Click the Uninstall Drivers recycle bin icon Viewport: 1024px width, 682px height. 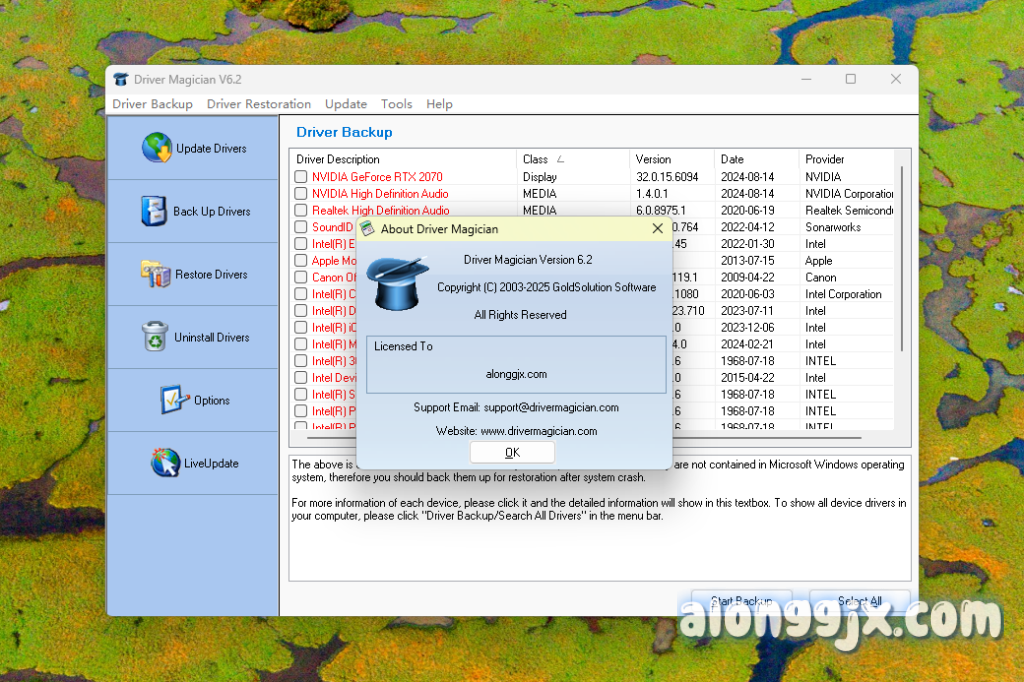[156, 337]
